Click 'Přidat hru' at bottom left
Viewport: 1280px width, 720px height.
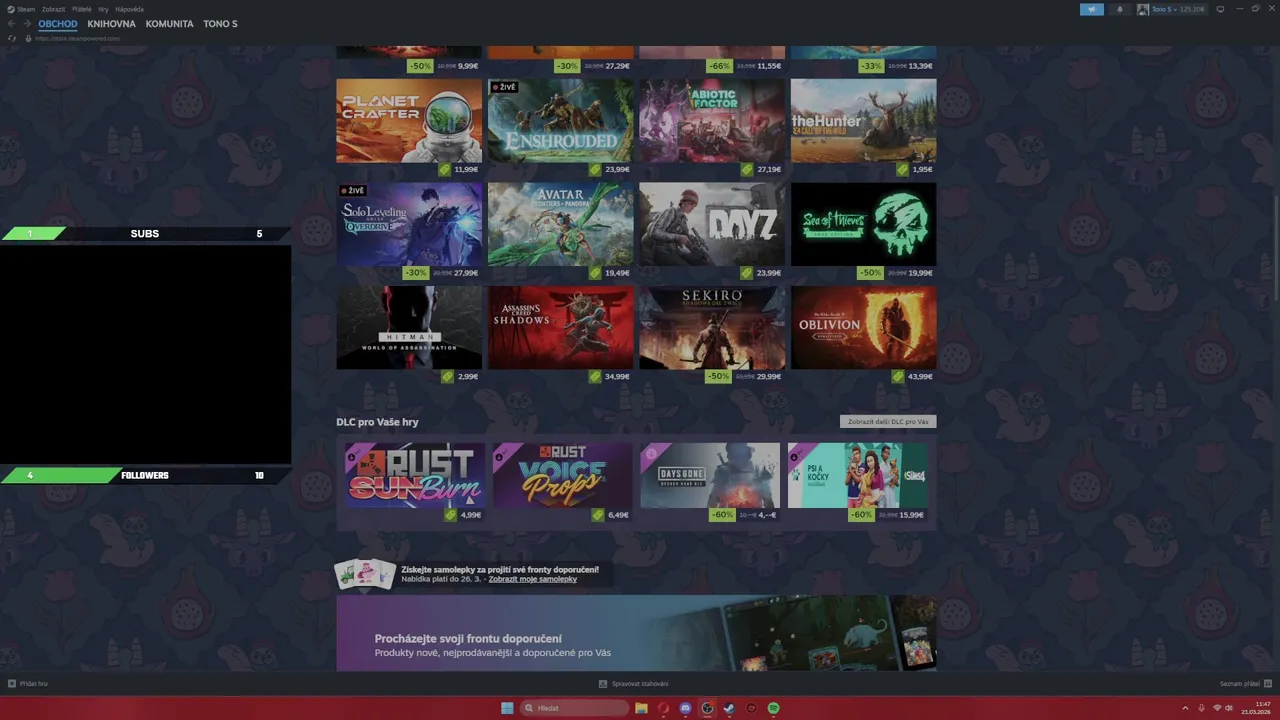(x=28, y=684)
